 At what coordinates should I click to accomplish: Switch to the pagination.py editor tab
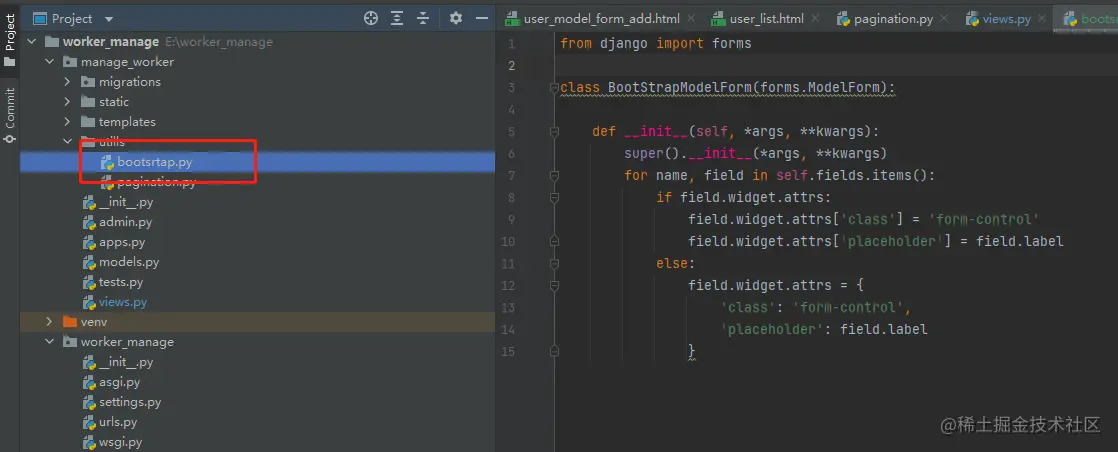pos(893,19)
